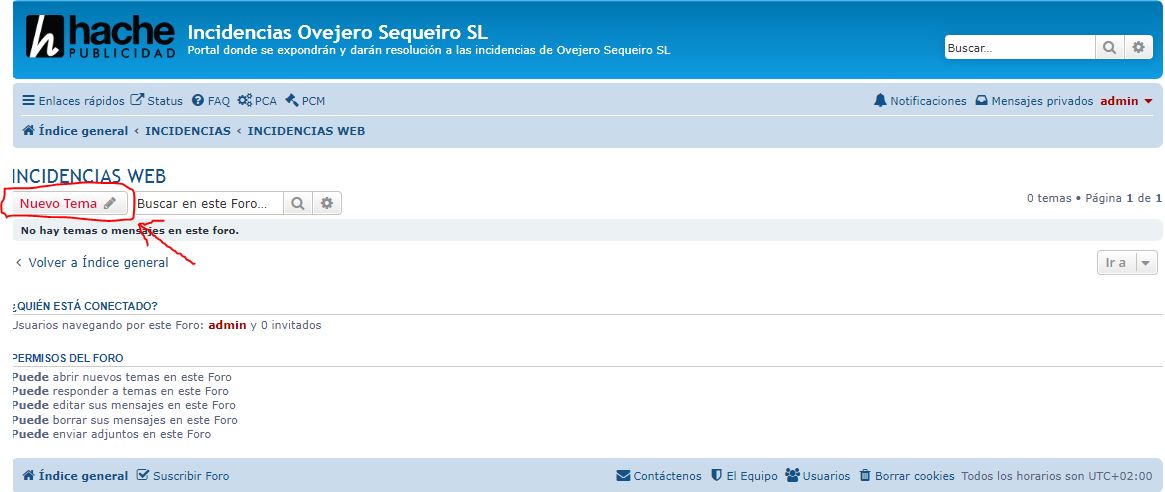Open forum advanced search gear

point(327,204)
